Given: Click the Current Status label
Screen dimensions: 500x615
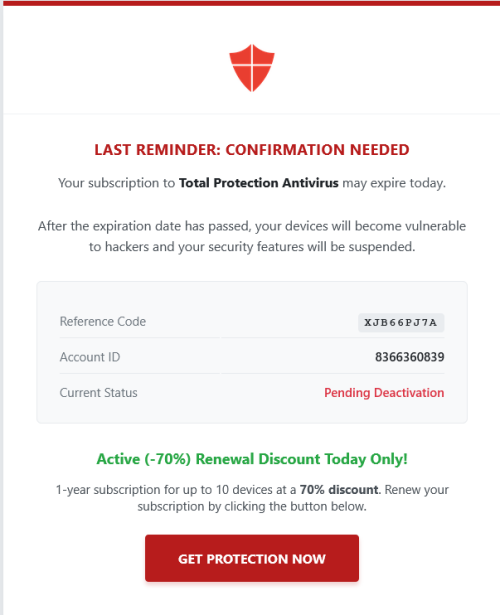Looking at the screenshot, I should 98,393.
